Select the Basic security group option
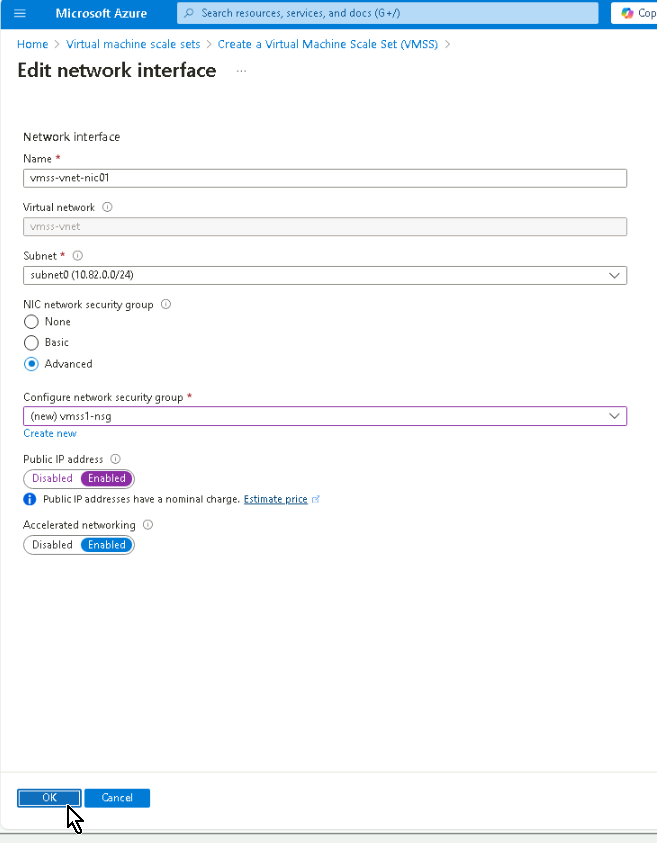The image size is (657, 843). [x=32, y=343]
